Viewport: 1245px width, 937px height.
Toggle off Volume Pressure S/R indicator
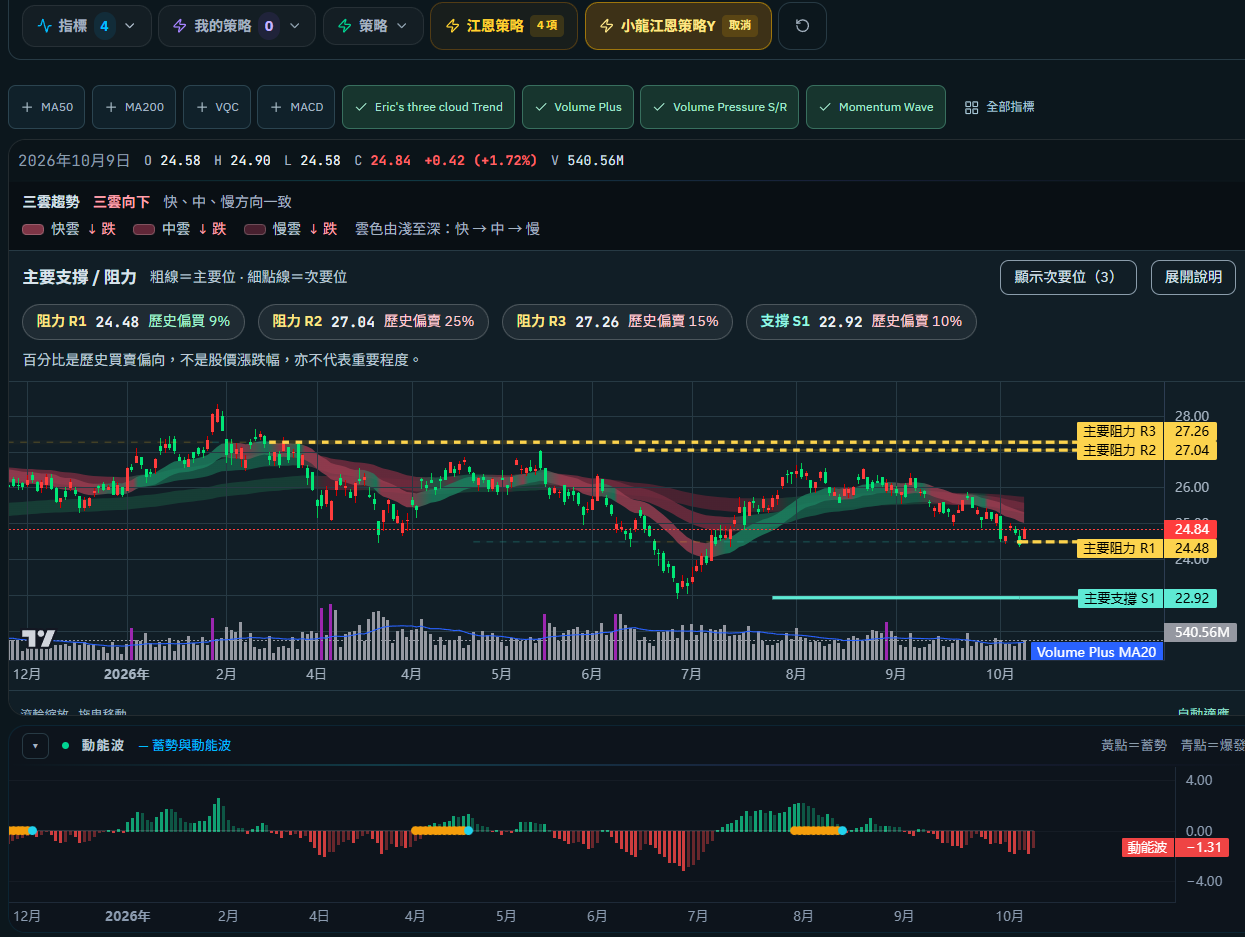pos(720,107)
